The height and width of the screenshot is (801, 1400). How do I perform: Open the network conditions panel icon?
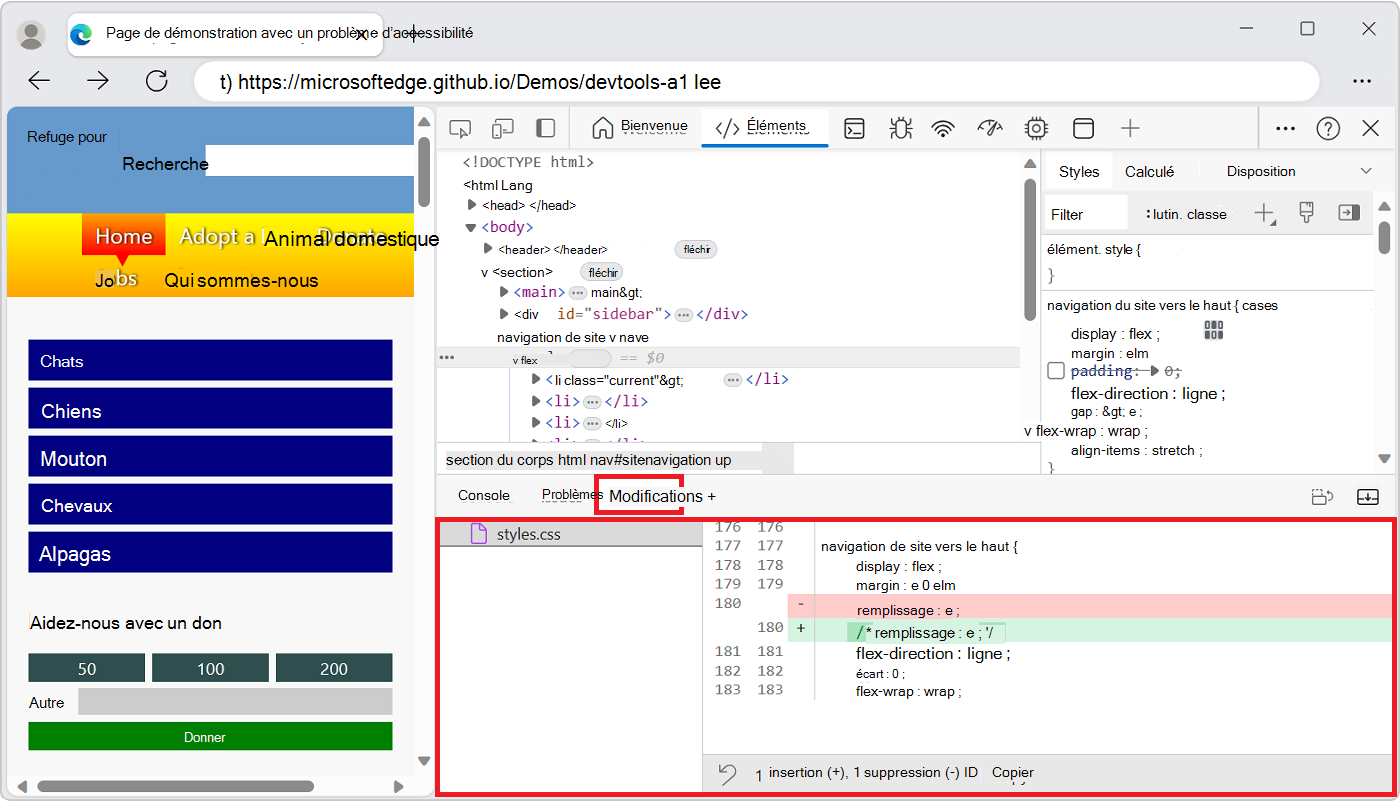[942, 128]
